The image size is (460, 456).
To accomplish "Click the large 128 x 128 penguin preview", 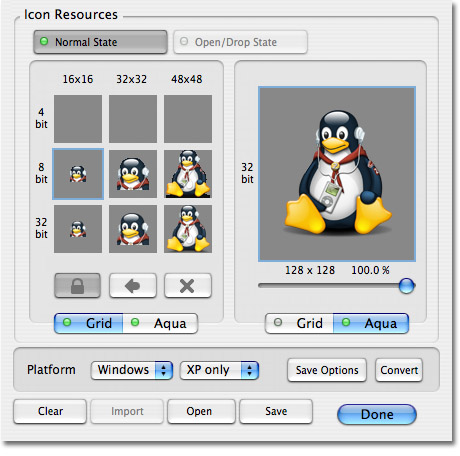I will (337, 174).
